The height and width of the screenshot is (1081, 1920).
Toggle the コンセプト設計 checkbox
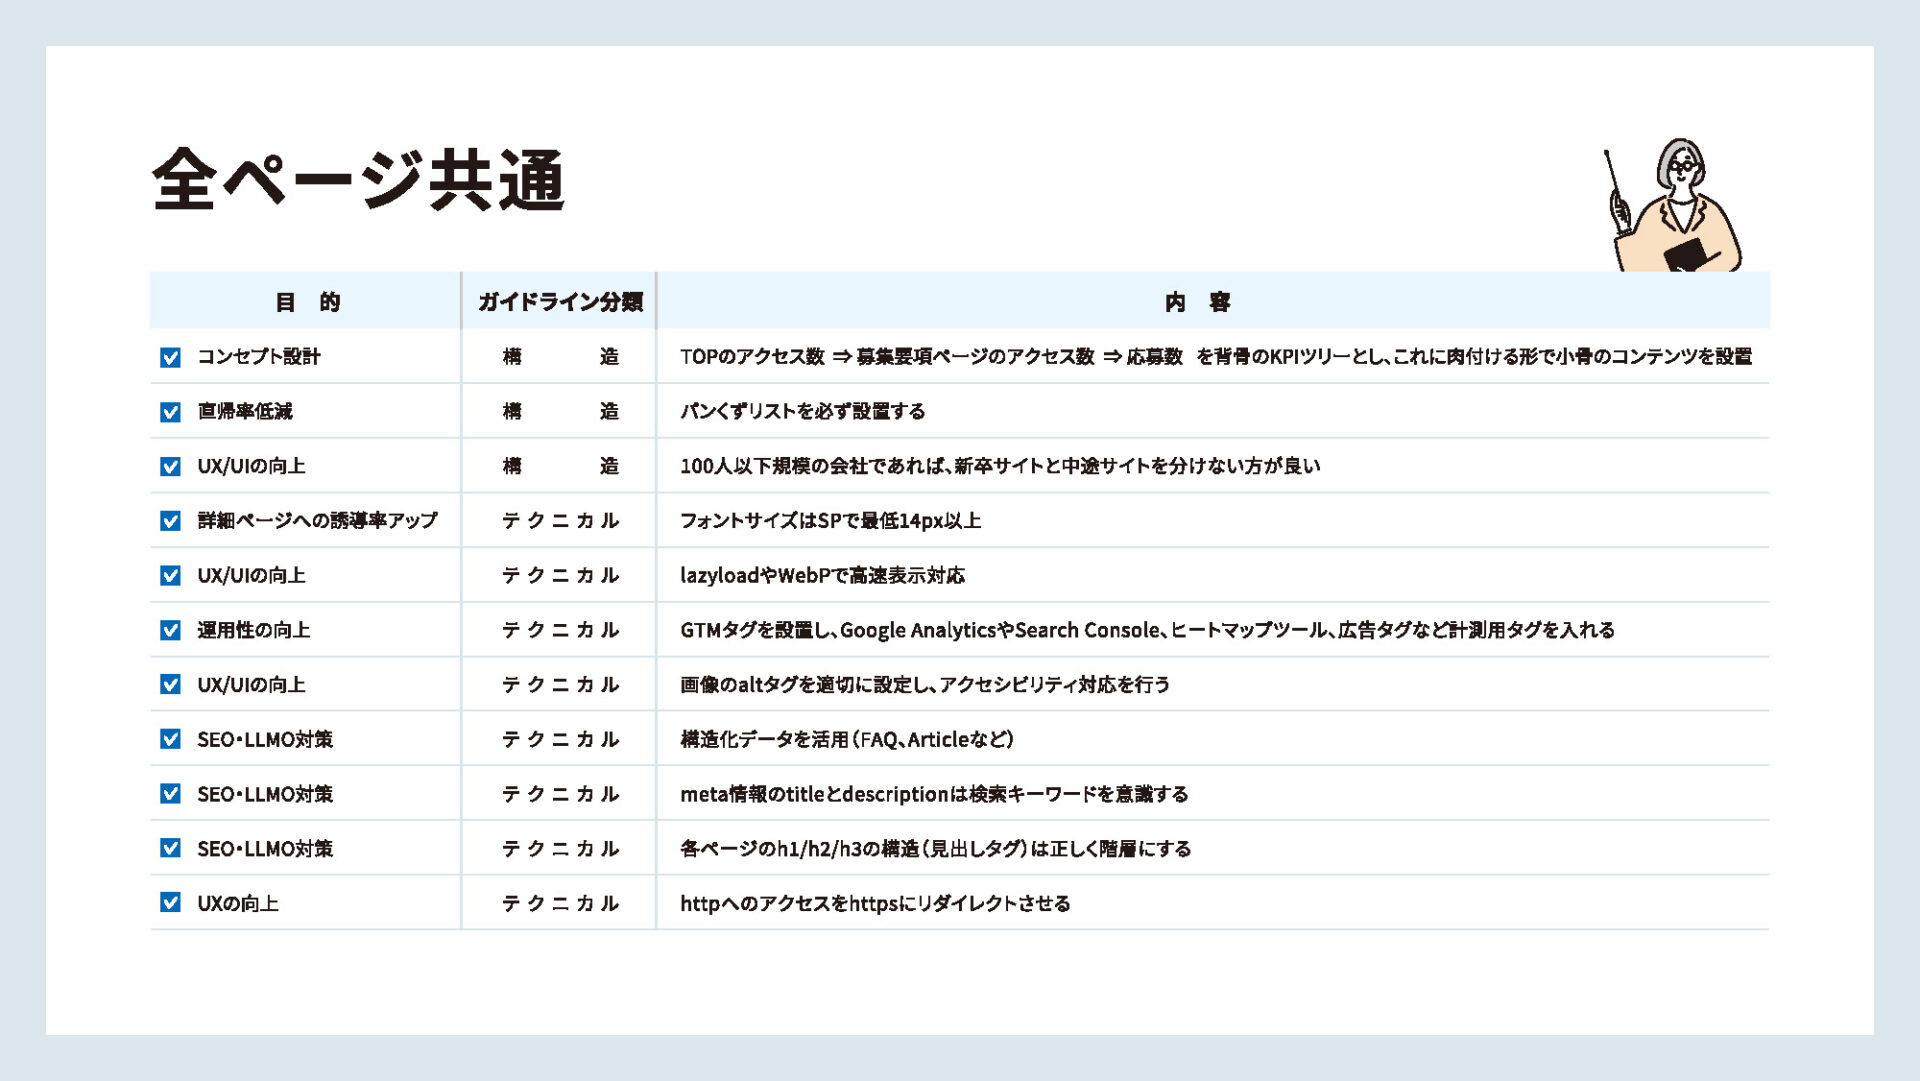[171, 357]
